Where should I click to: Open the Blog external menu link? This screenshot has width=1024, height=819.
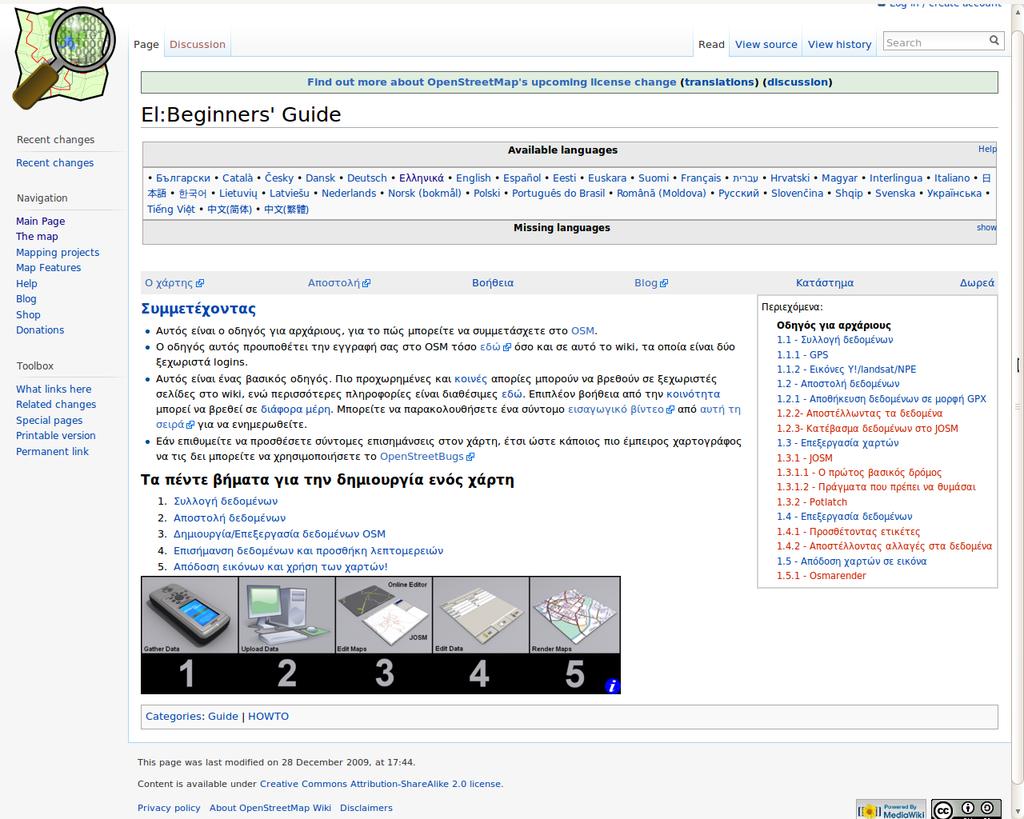(650, 283)
